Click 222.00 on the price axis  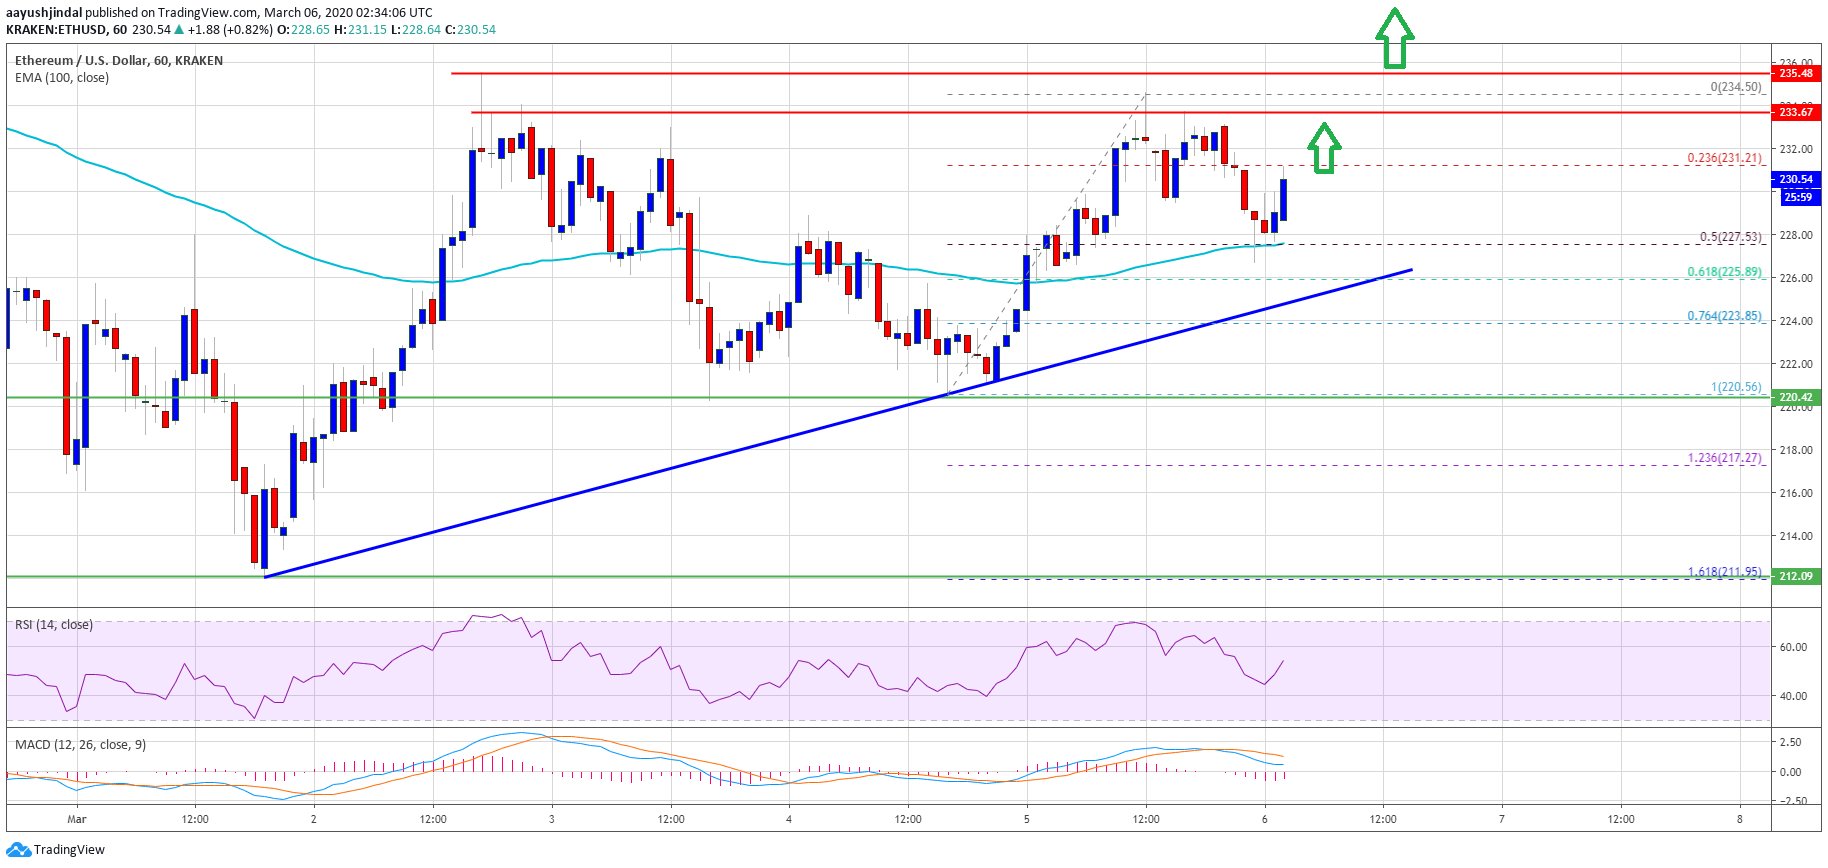(x=1796, y=364)
